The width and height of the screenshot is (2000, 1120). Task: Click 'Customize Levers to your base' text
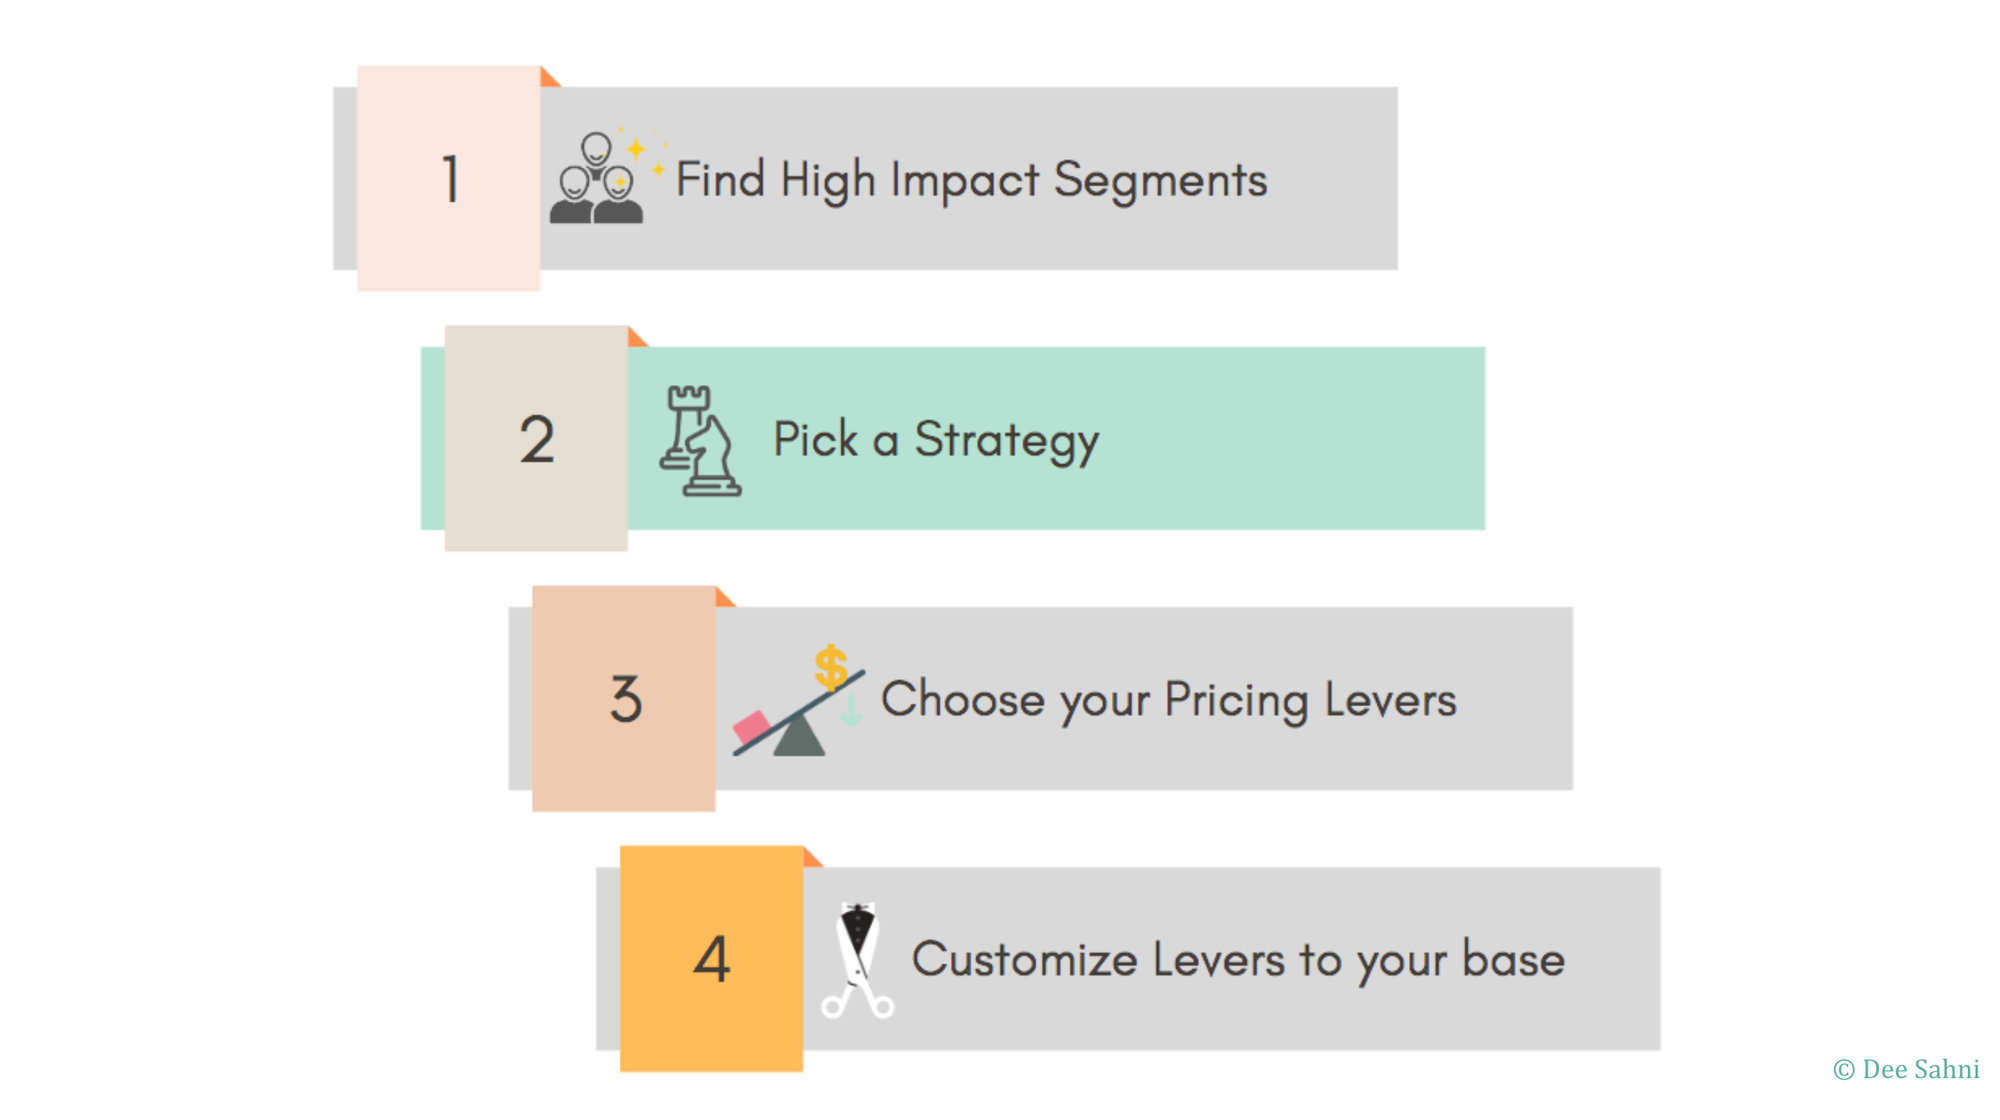coord(1238,959)
